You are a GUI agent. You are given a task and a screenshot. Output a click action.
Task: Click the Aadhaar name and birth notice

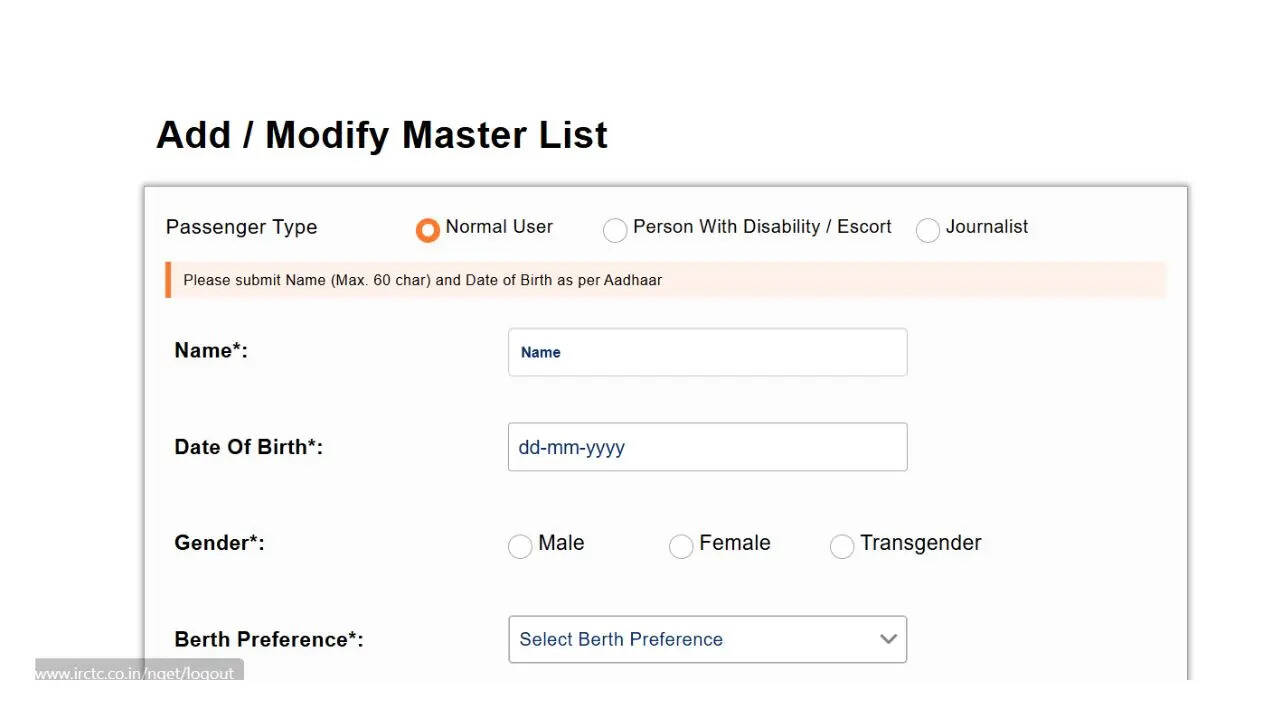[422, 280]
